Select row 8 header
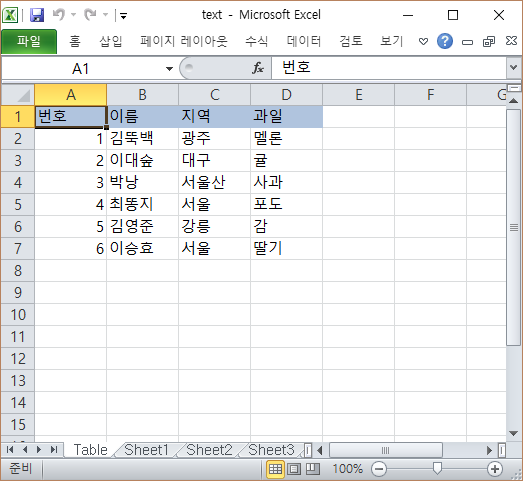 [18, 271]
